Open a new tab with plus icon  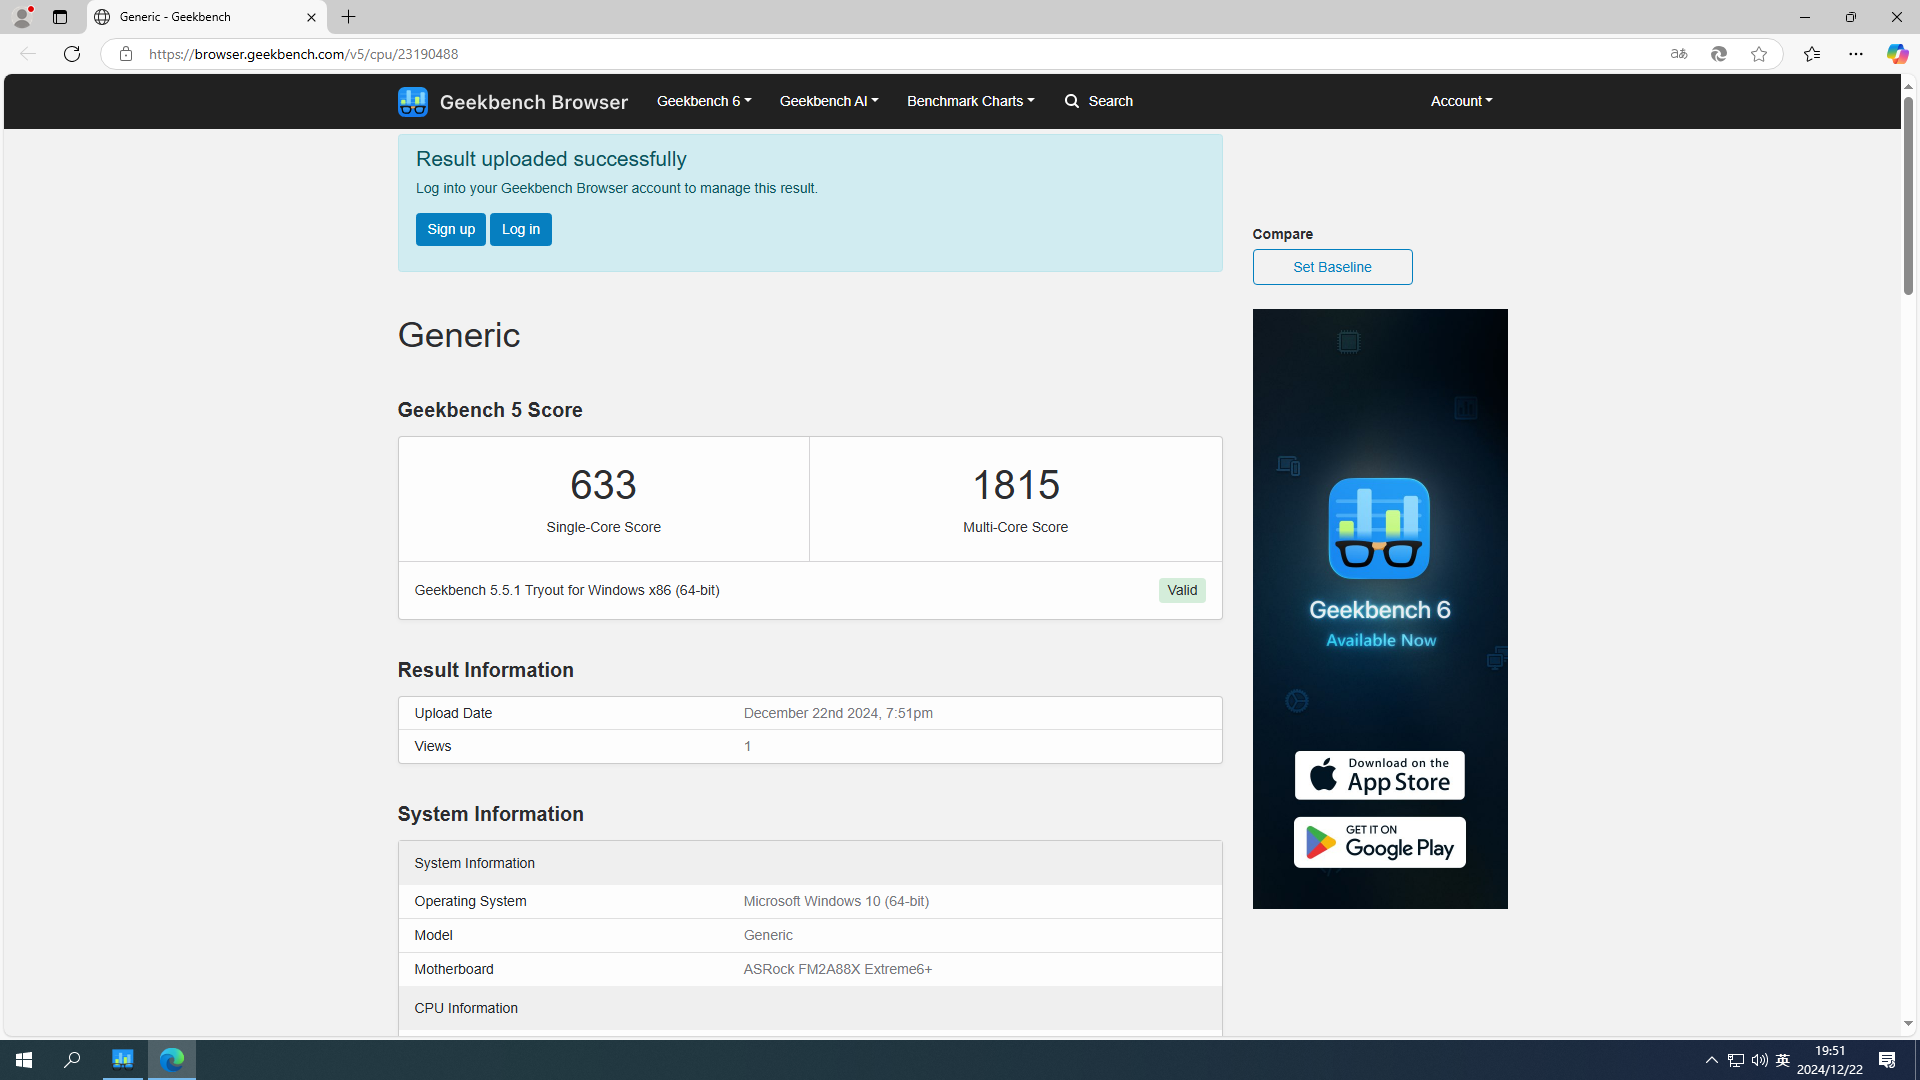pos(349,17)
